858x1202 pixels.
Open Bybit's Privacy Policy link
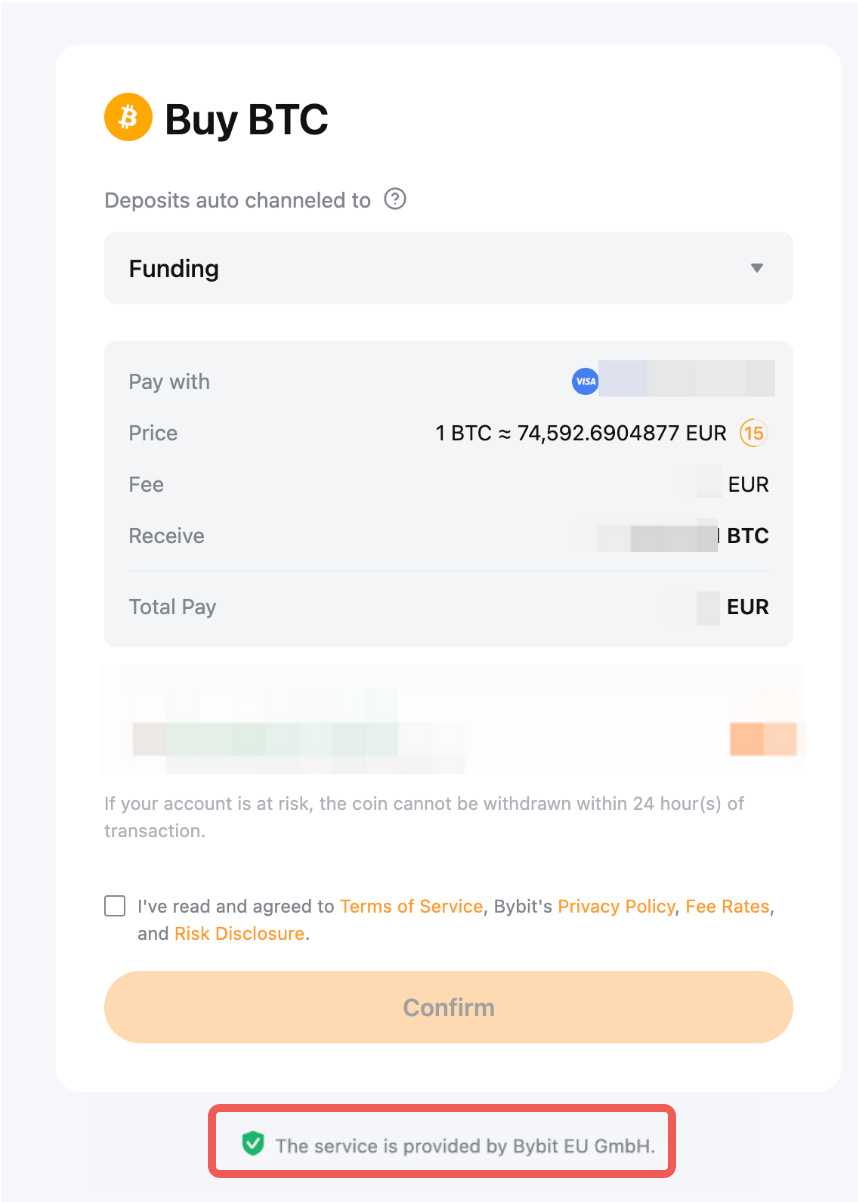point(616,906)
